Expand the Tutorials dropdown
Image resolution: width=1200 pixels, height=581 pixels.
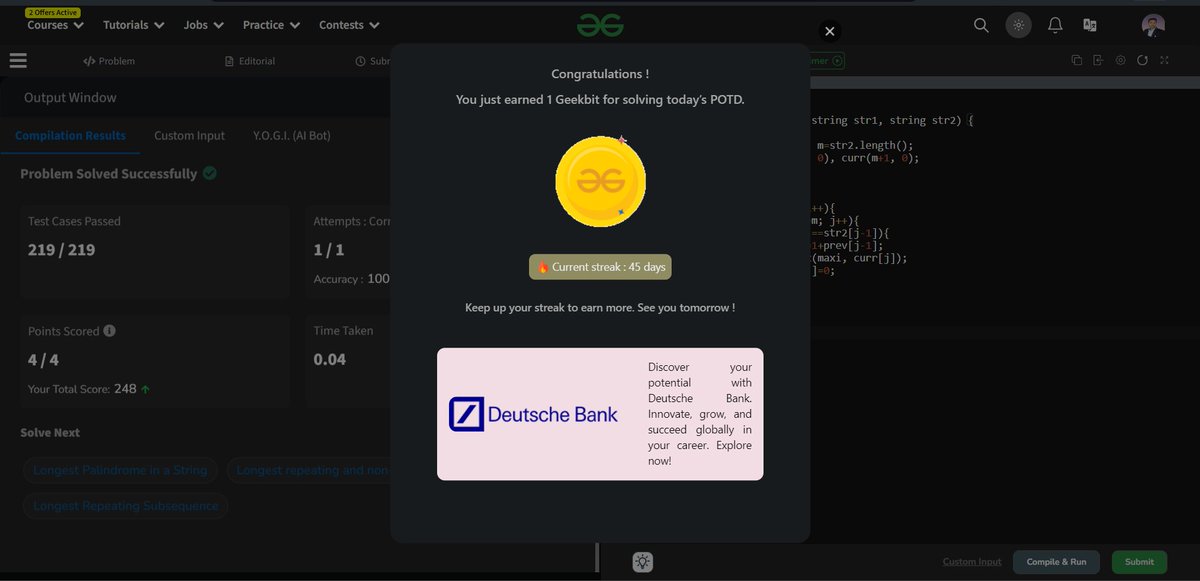(132, 25)
